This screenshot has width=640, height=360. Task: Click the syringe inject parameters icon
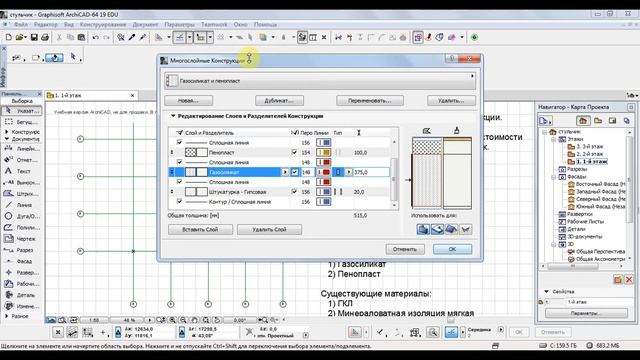143,38
